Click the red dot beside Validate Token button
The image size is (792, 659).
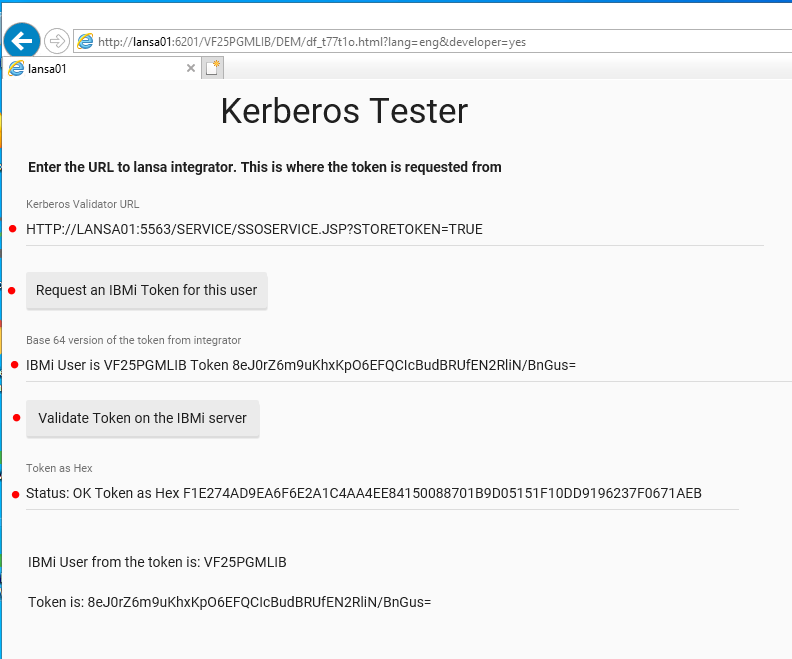coord(17,418)
